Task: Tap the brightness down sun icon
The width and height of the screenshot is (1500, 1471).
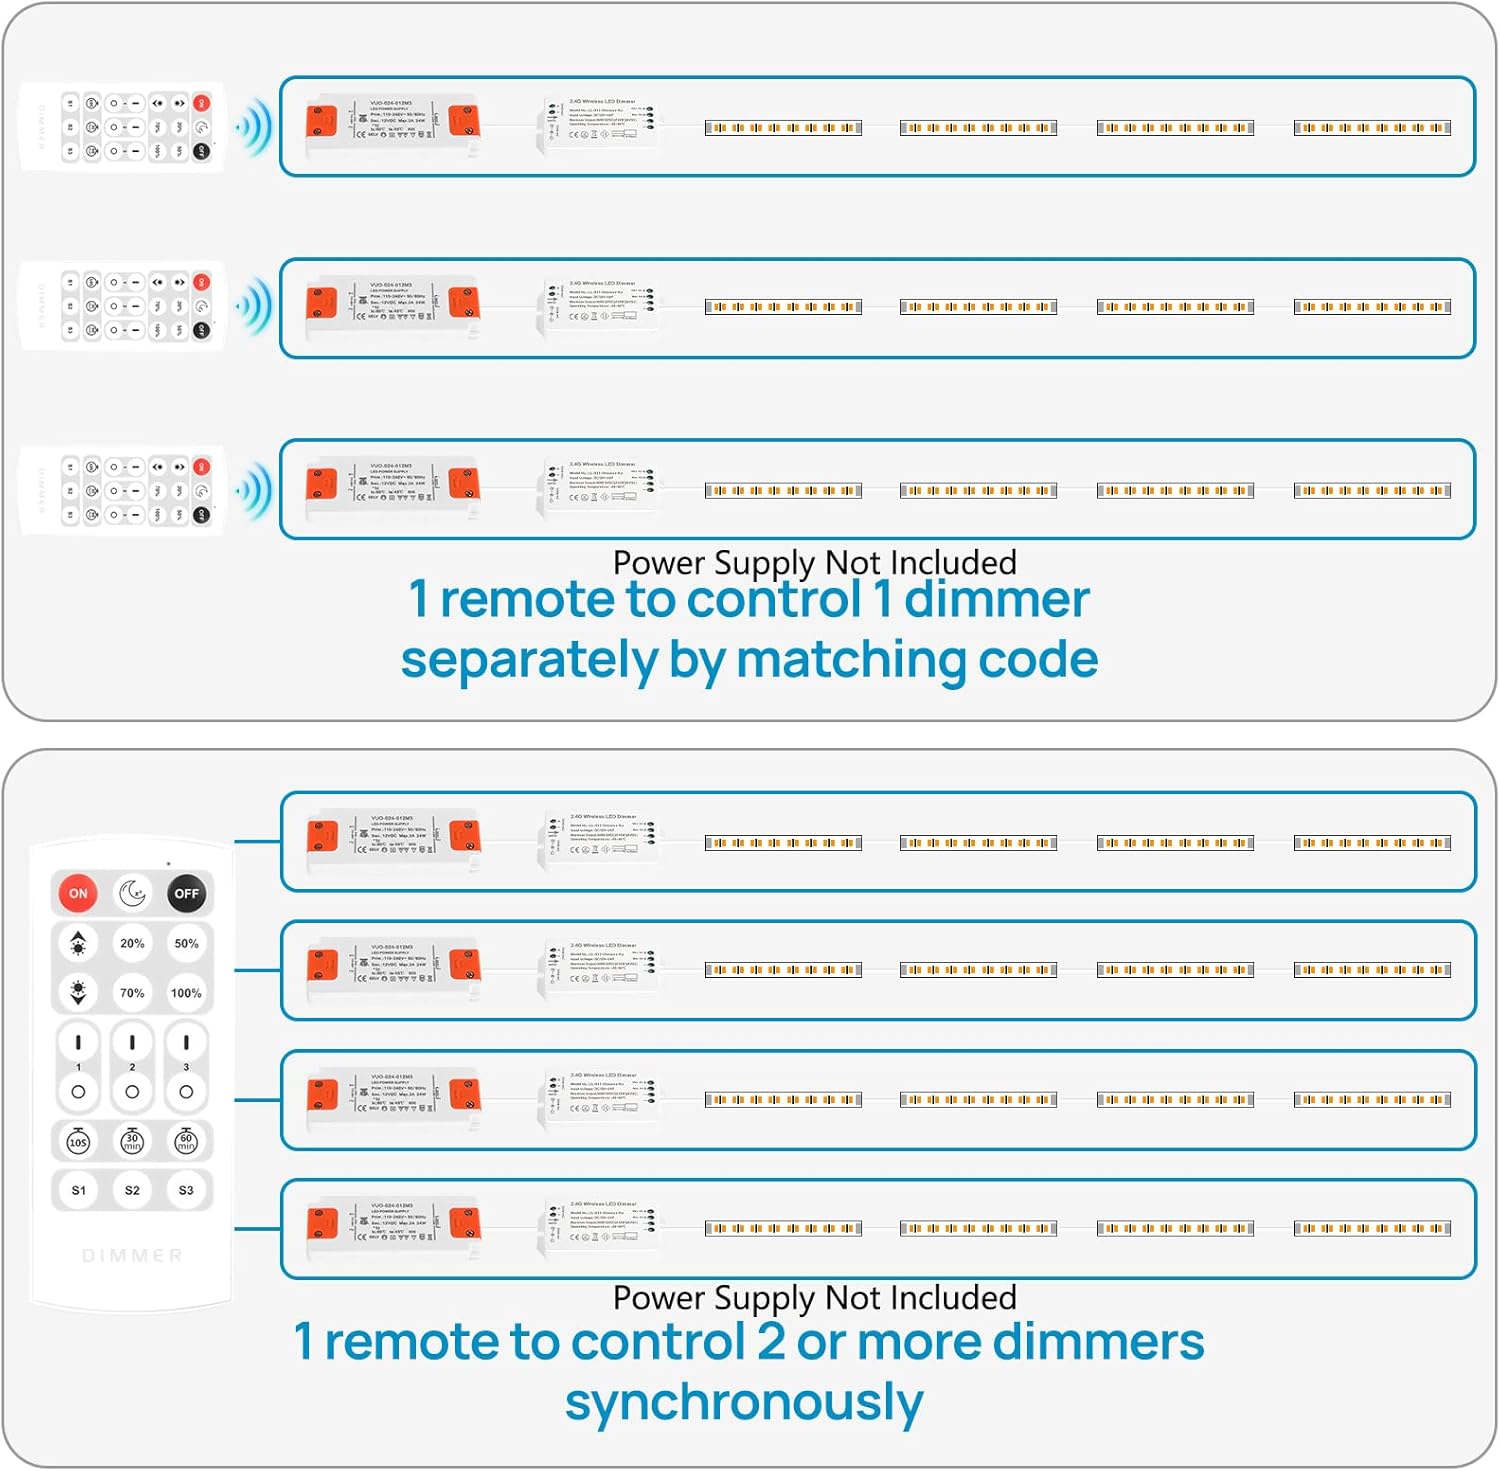Action: coord(78,992)
